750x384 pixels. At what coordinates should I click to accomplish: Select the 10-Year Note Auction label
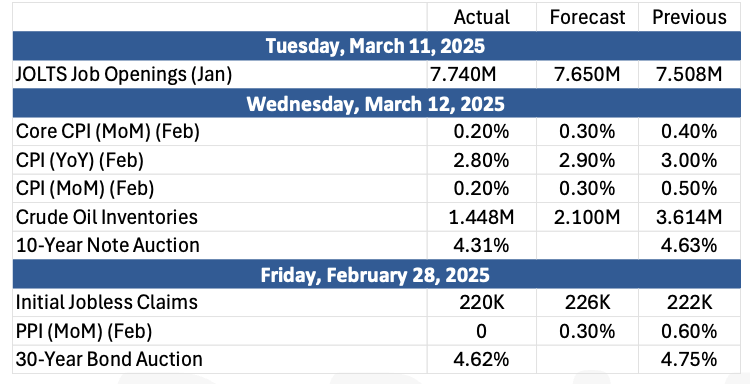(107, 246)
